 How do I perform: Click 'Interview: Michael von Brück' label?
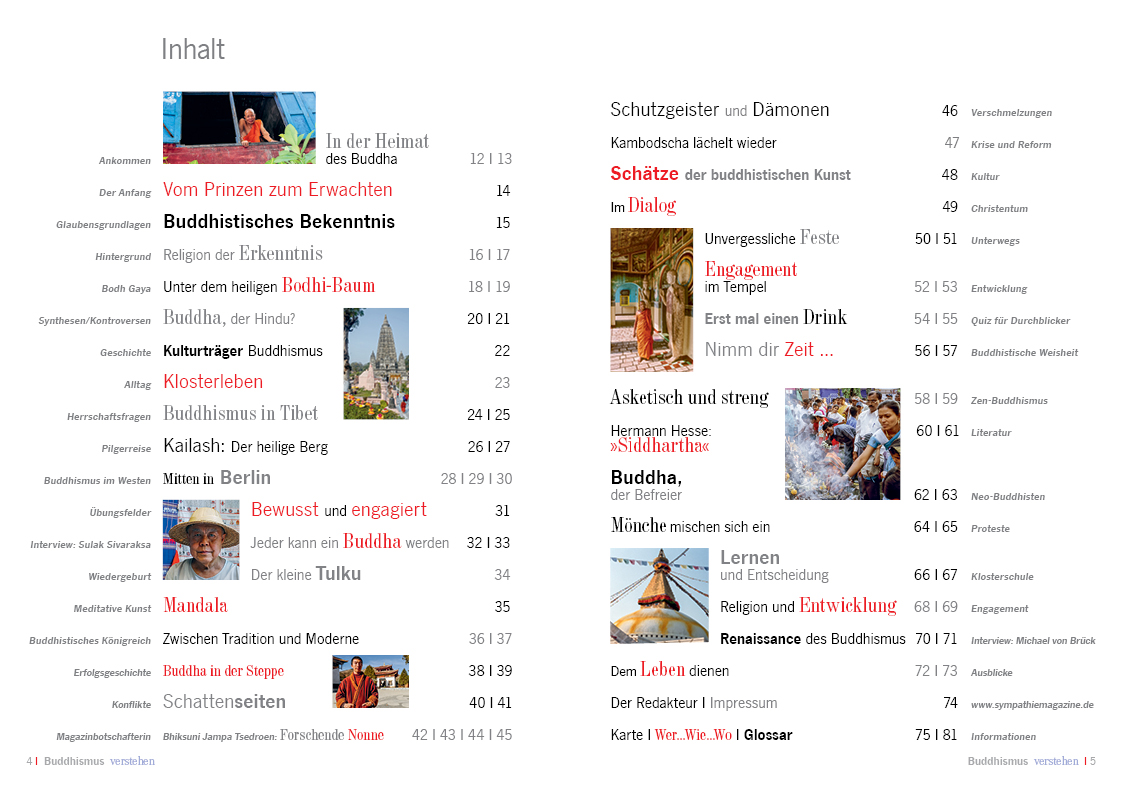pos(1033,641)
